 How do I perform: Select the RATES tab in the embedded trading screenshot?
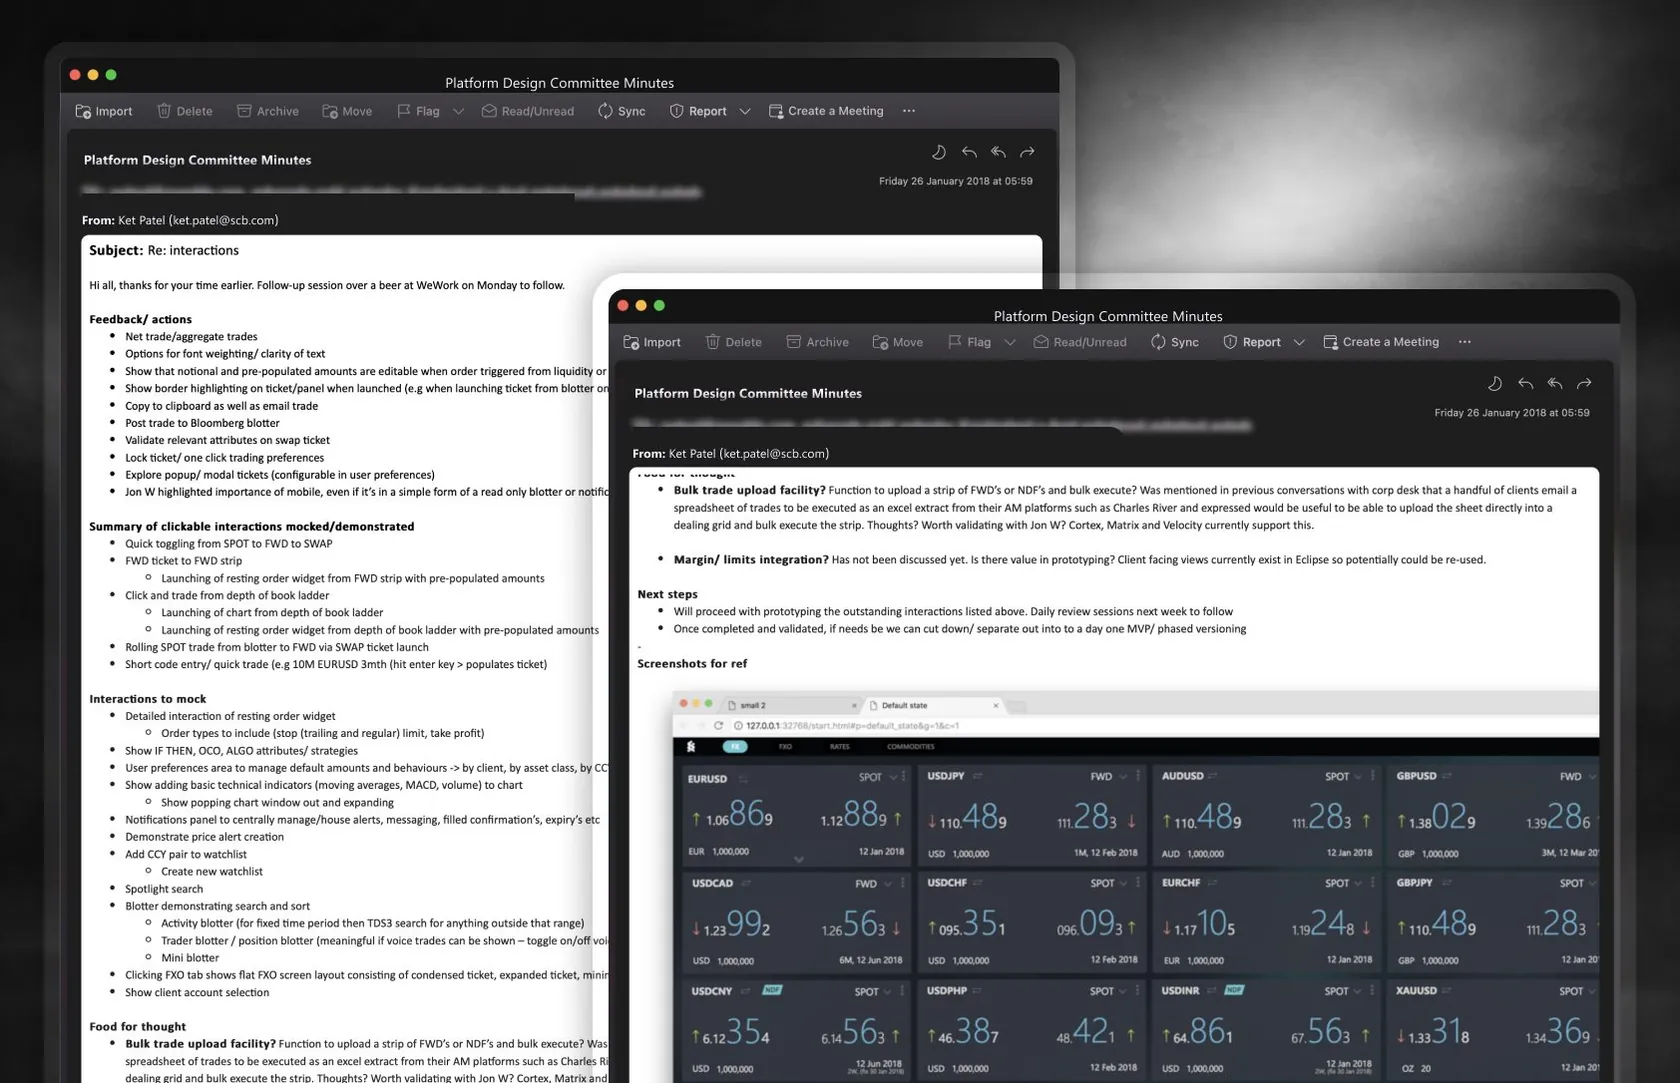[840, 747]
